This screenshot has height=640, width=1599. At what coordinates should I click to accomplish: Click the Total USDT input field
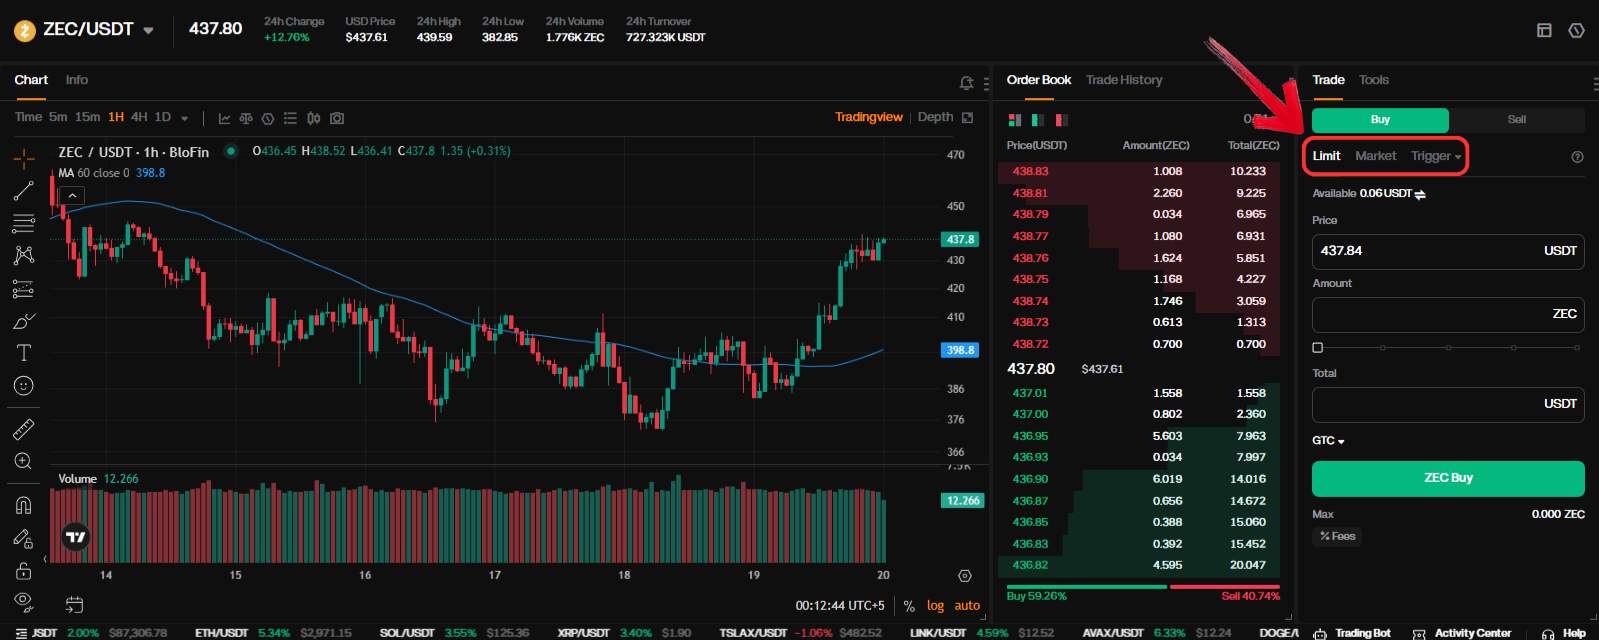[x=1448, y=404]
